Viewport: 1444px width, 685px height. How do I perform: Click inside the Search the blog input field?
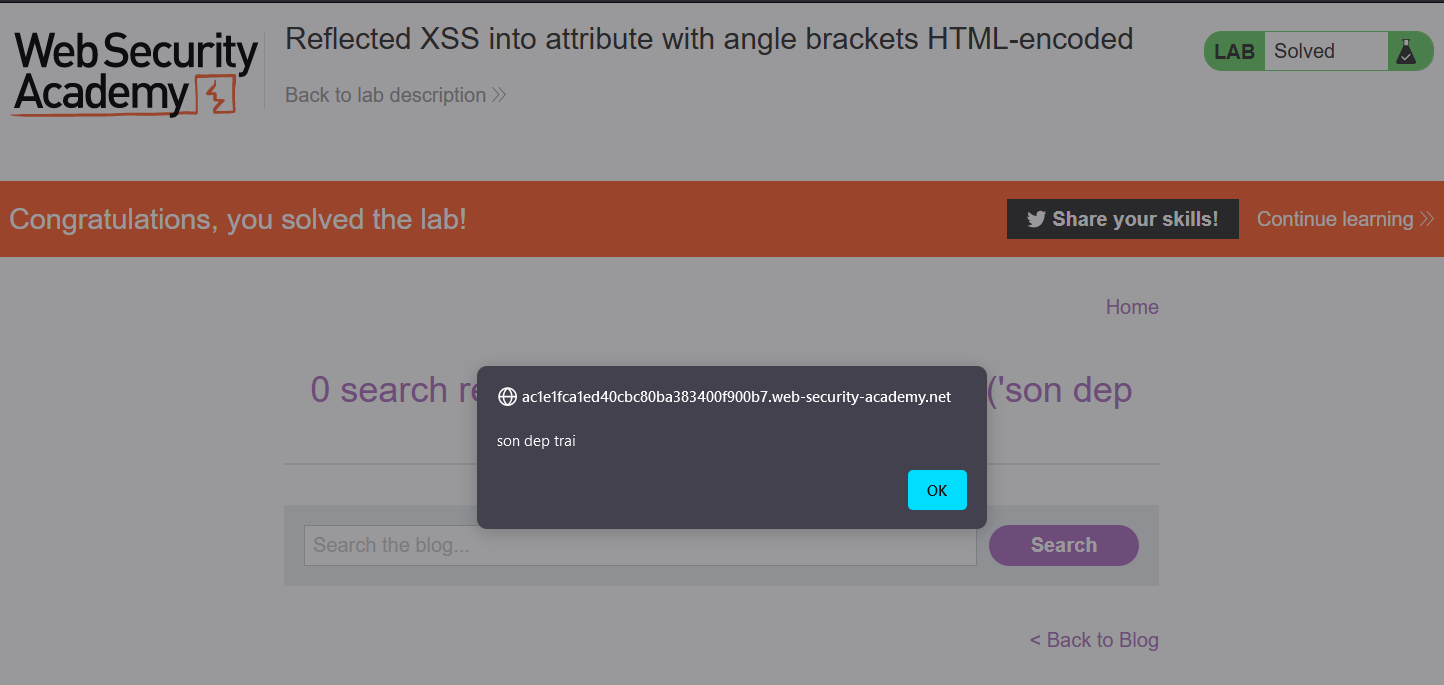point(640,545)
